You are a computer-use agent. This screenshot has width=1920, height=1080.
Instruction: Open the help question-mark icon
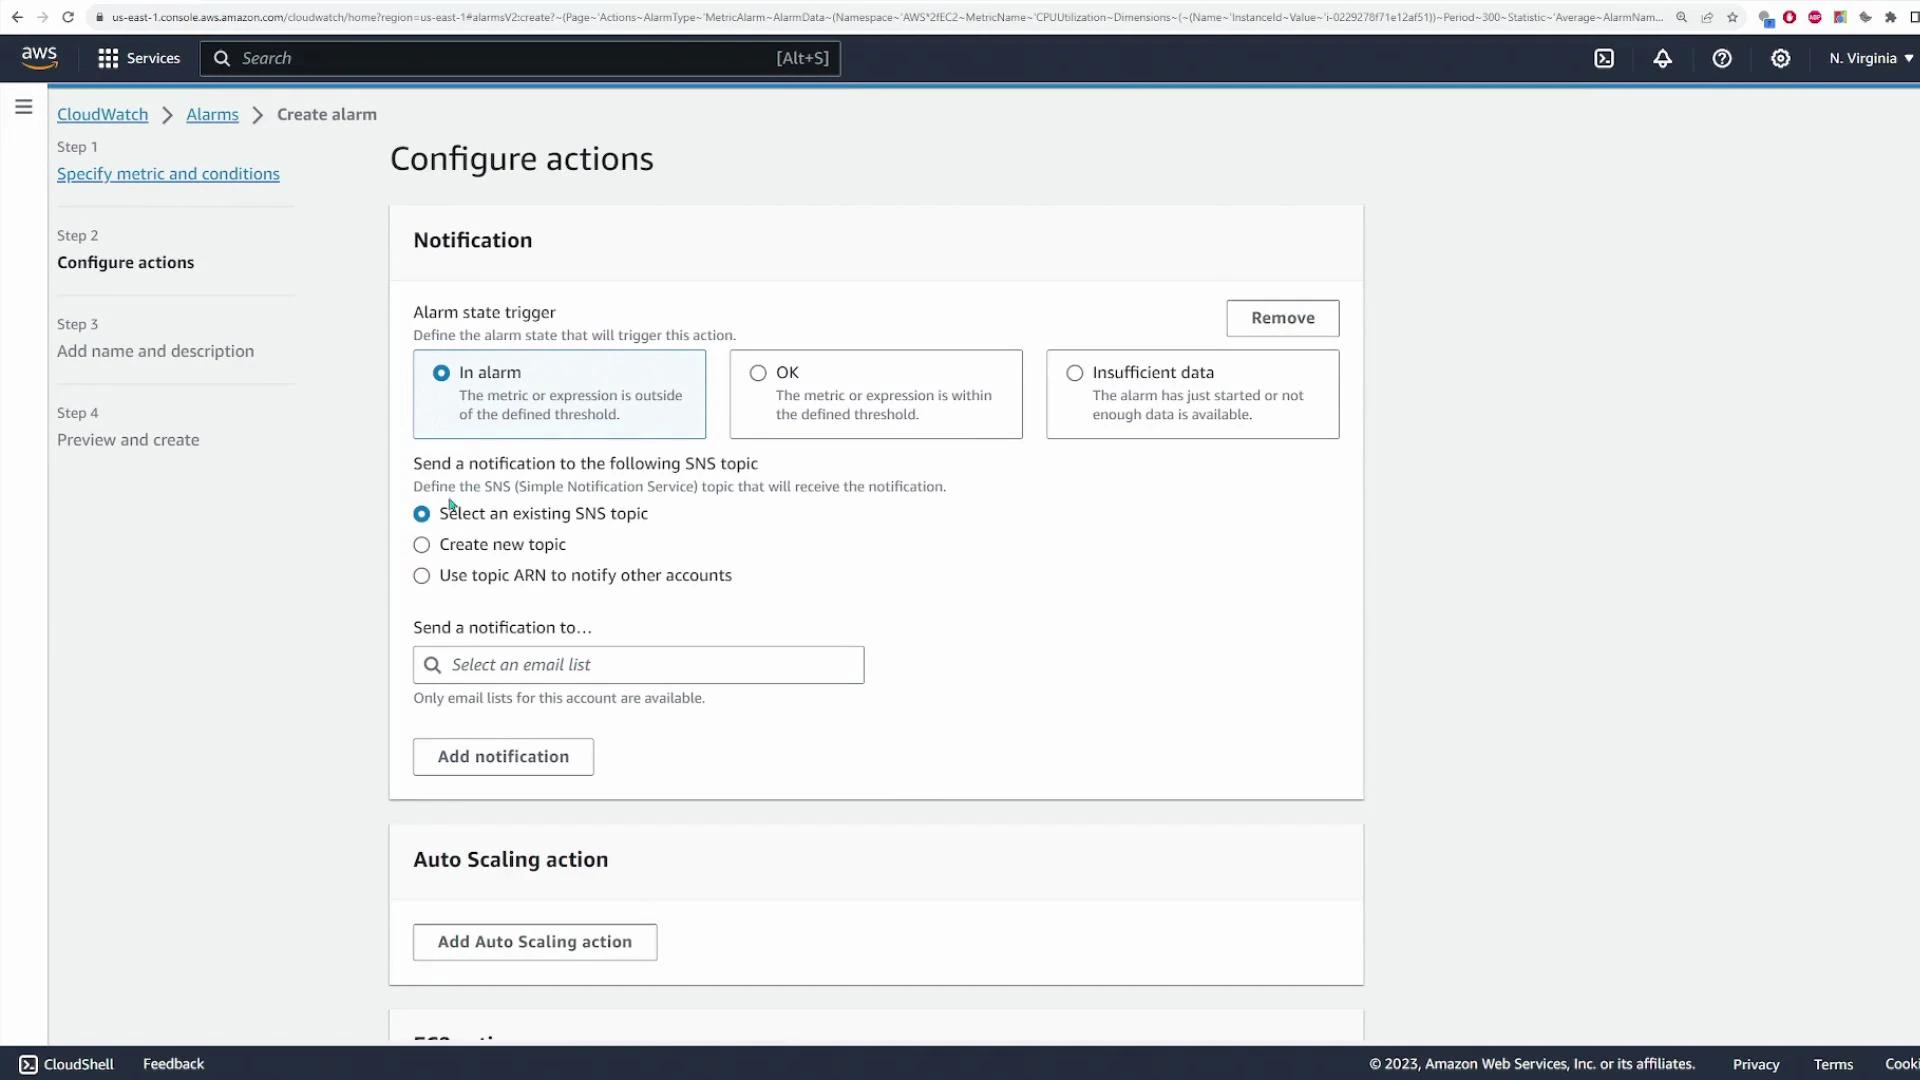click(x=1722, y=58)
